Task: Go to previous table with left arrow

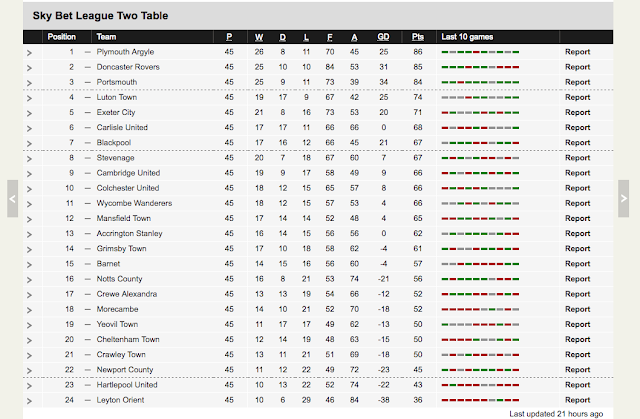Action: click(13, 199)
